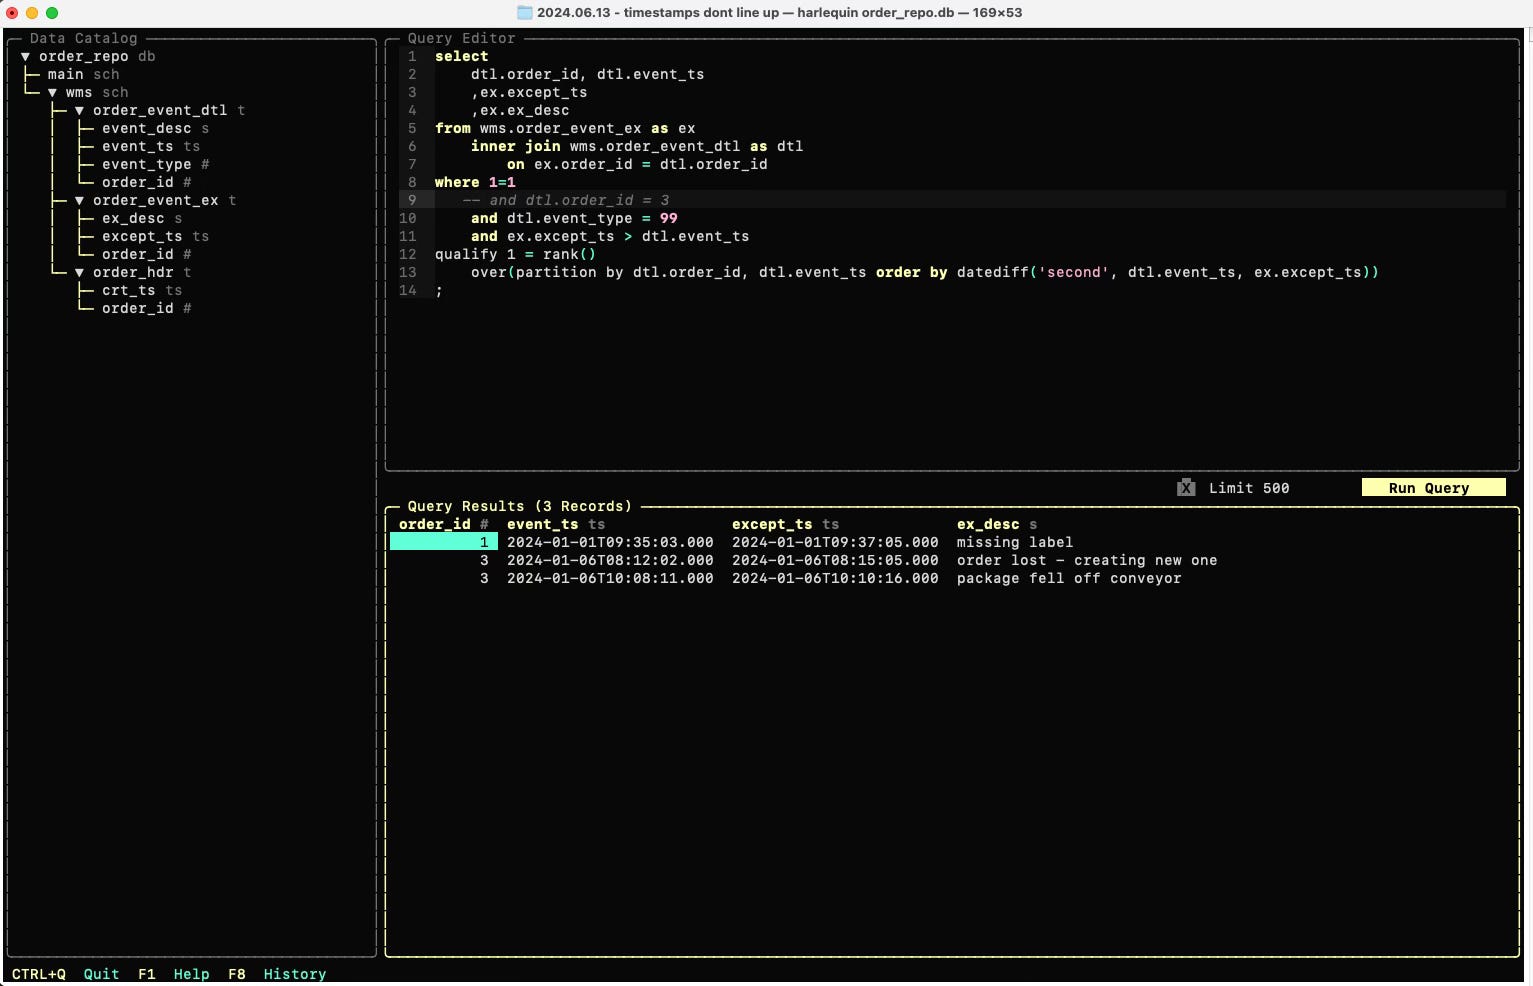Click the folder icon in window title
The width and height of the screenshot is (1533, 986).
[x=524, y=13]
